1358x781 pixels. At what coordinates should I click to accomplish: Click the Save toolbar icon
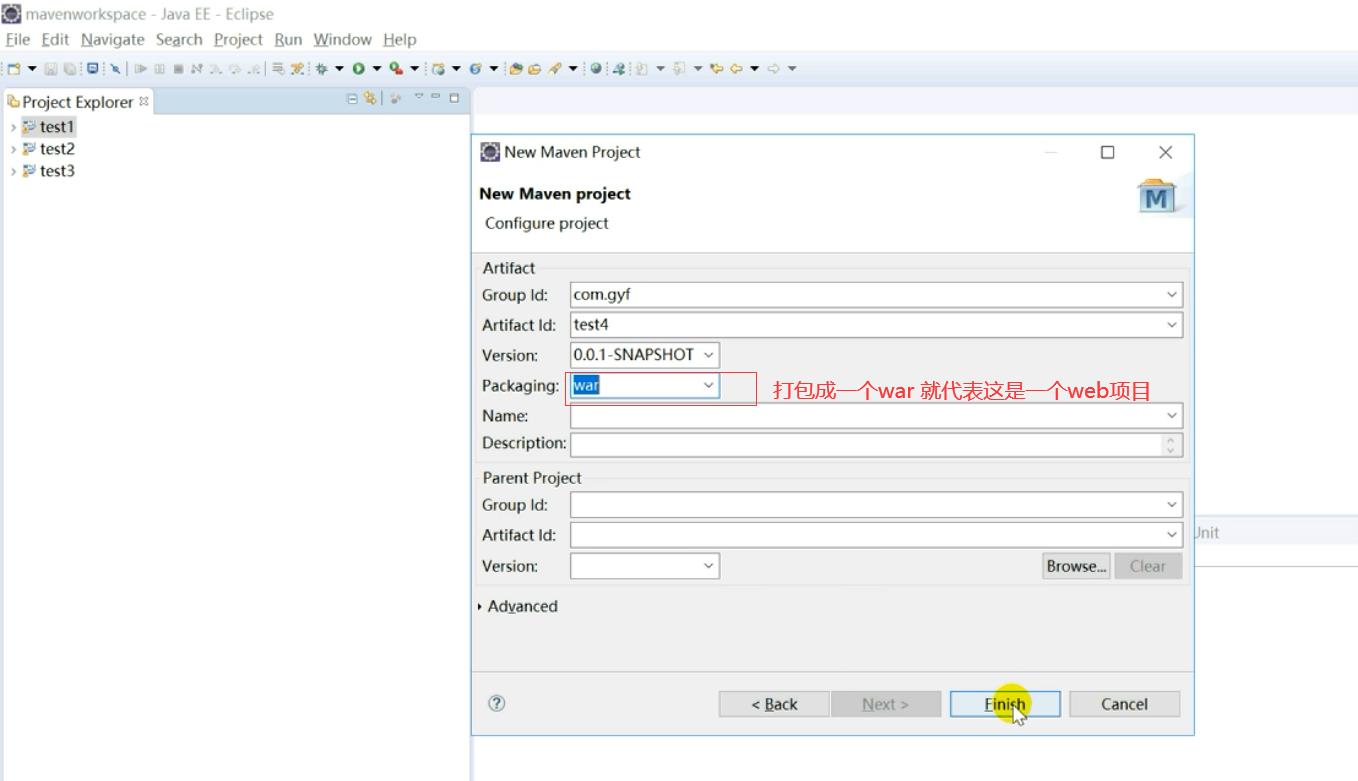coord(51,69)
